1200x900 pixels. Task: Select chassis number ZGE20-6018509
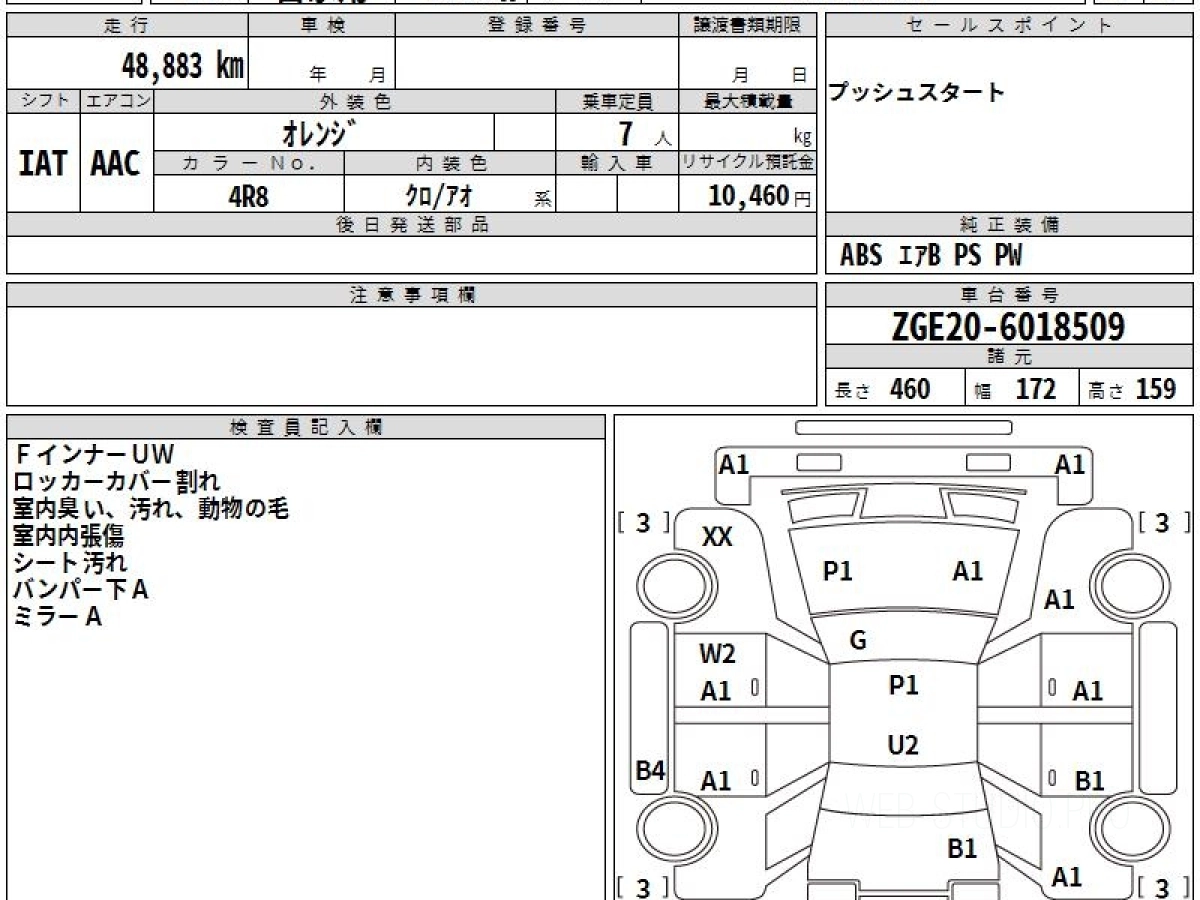[1008, 327]
